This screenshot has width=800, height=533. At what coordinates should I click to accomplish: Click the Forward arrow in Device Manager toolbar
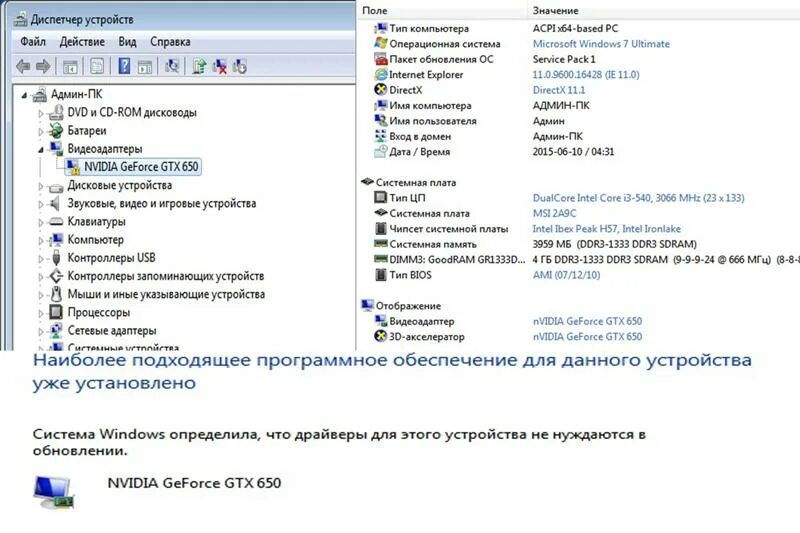coord(43,66)
